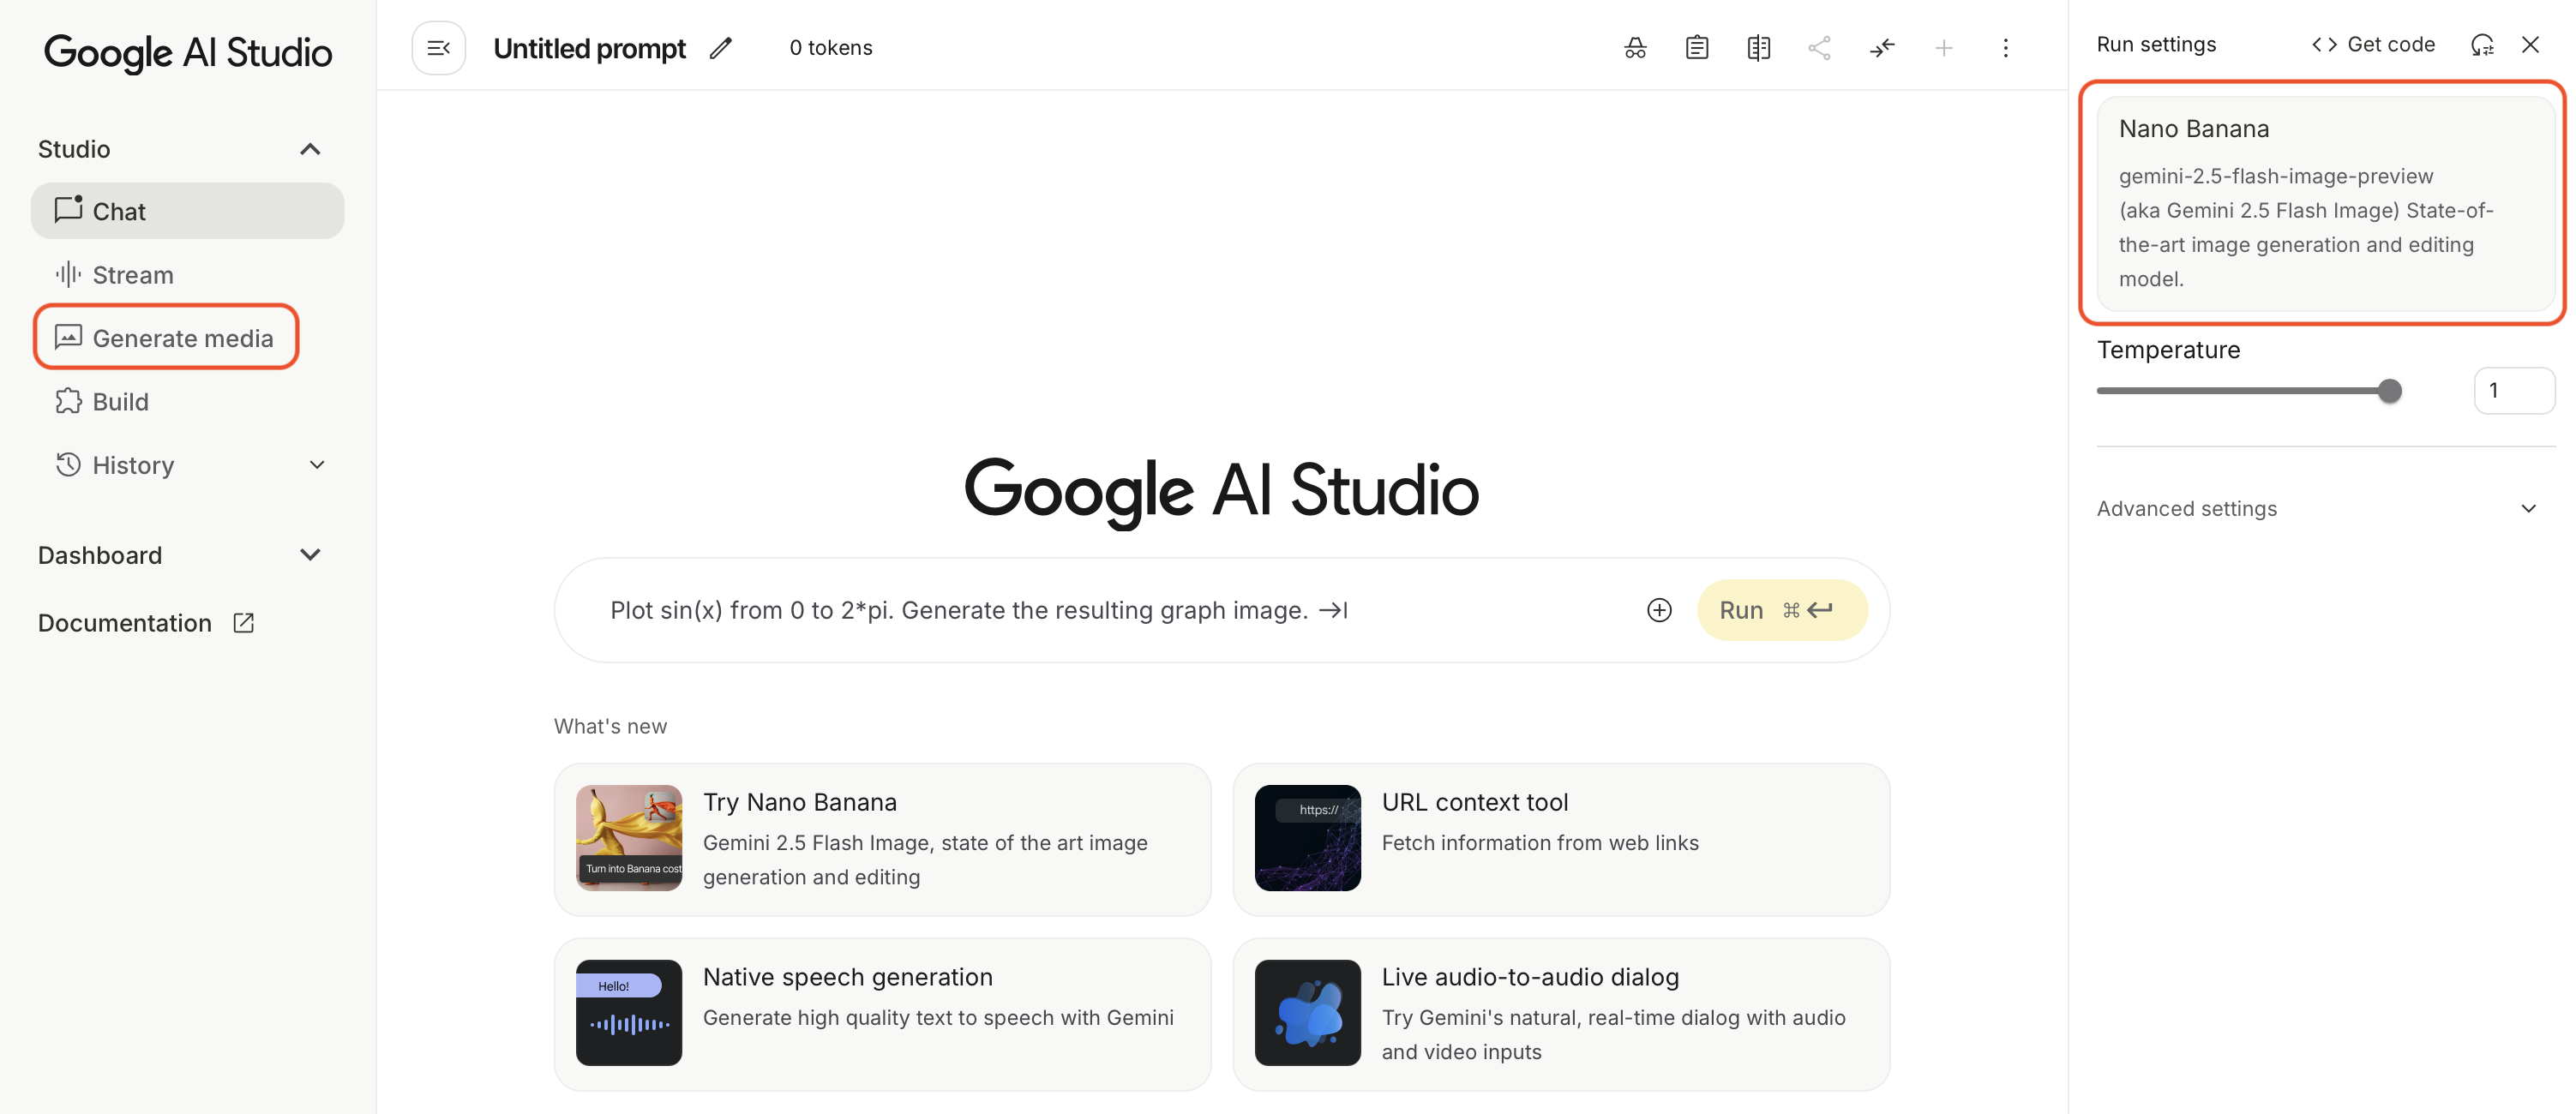2576x1114 pixels.
Task: Open compare mode split-panel icon
Action: [x=1758, y=48]
